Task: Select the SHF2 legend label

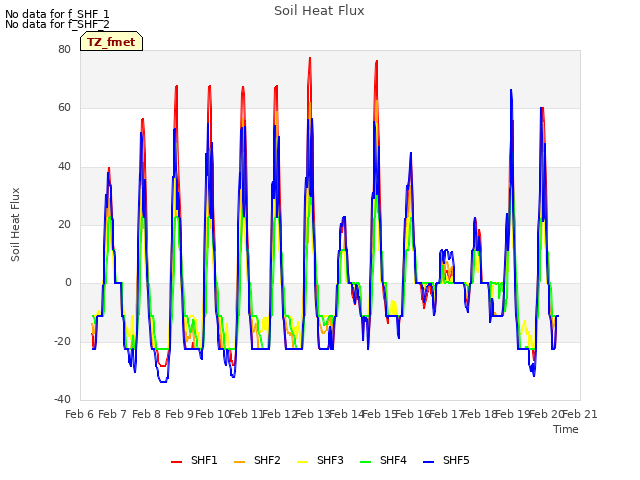Action: (x=267, y=460)
